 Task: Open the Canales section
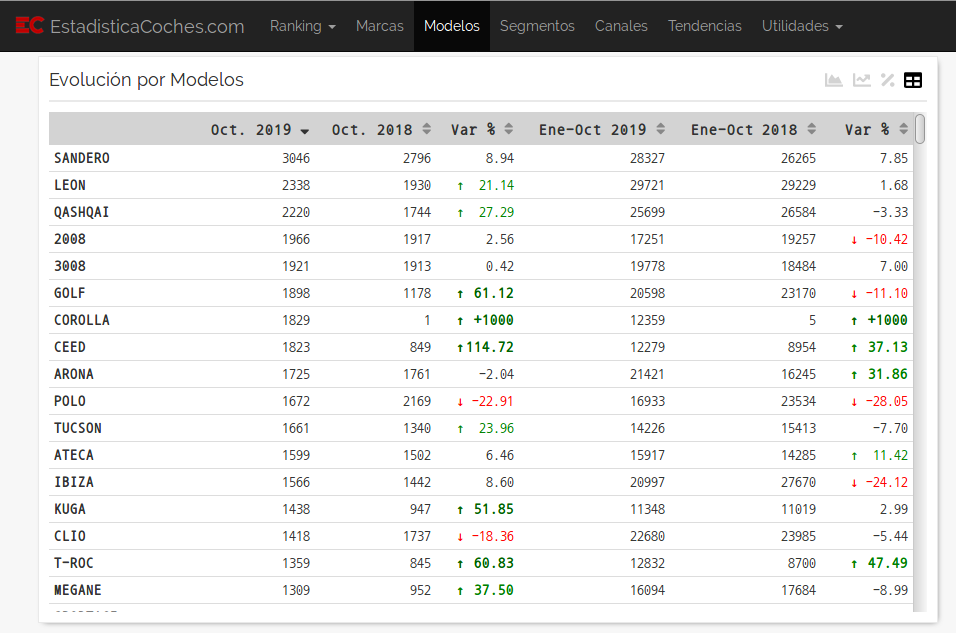[x=621, y=26]
